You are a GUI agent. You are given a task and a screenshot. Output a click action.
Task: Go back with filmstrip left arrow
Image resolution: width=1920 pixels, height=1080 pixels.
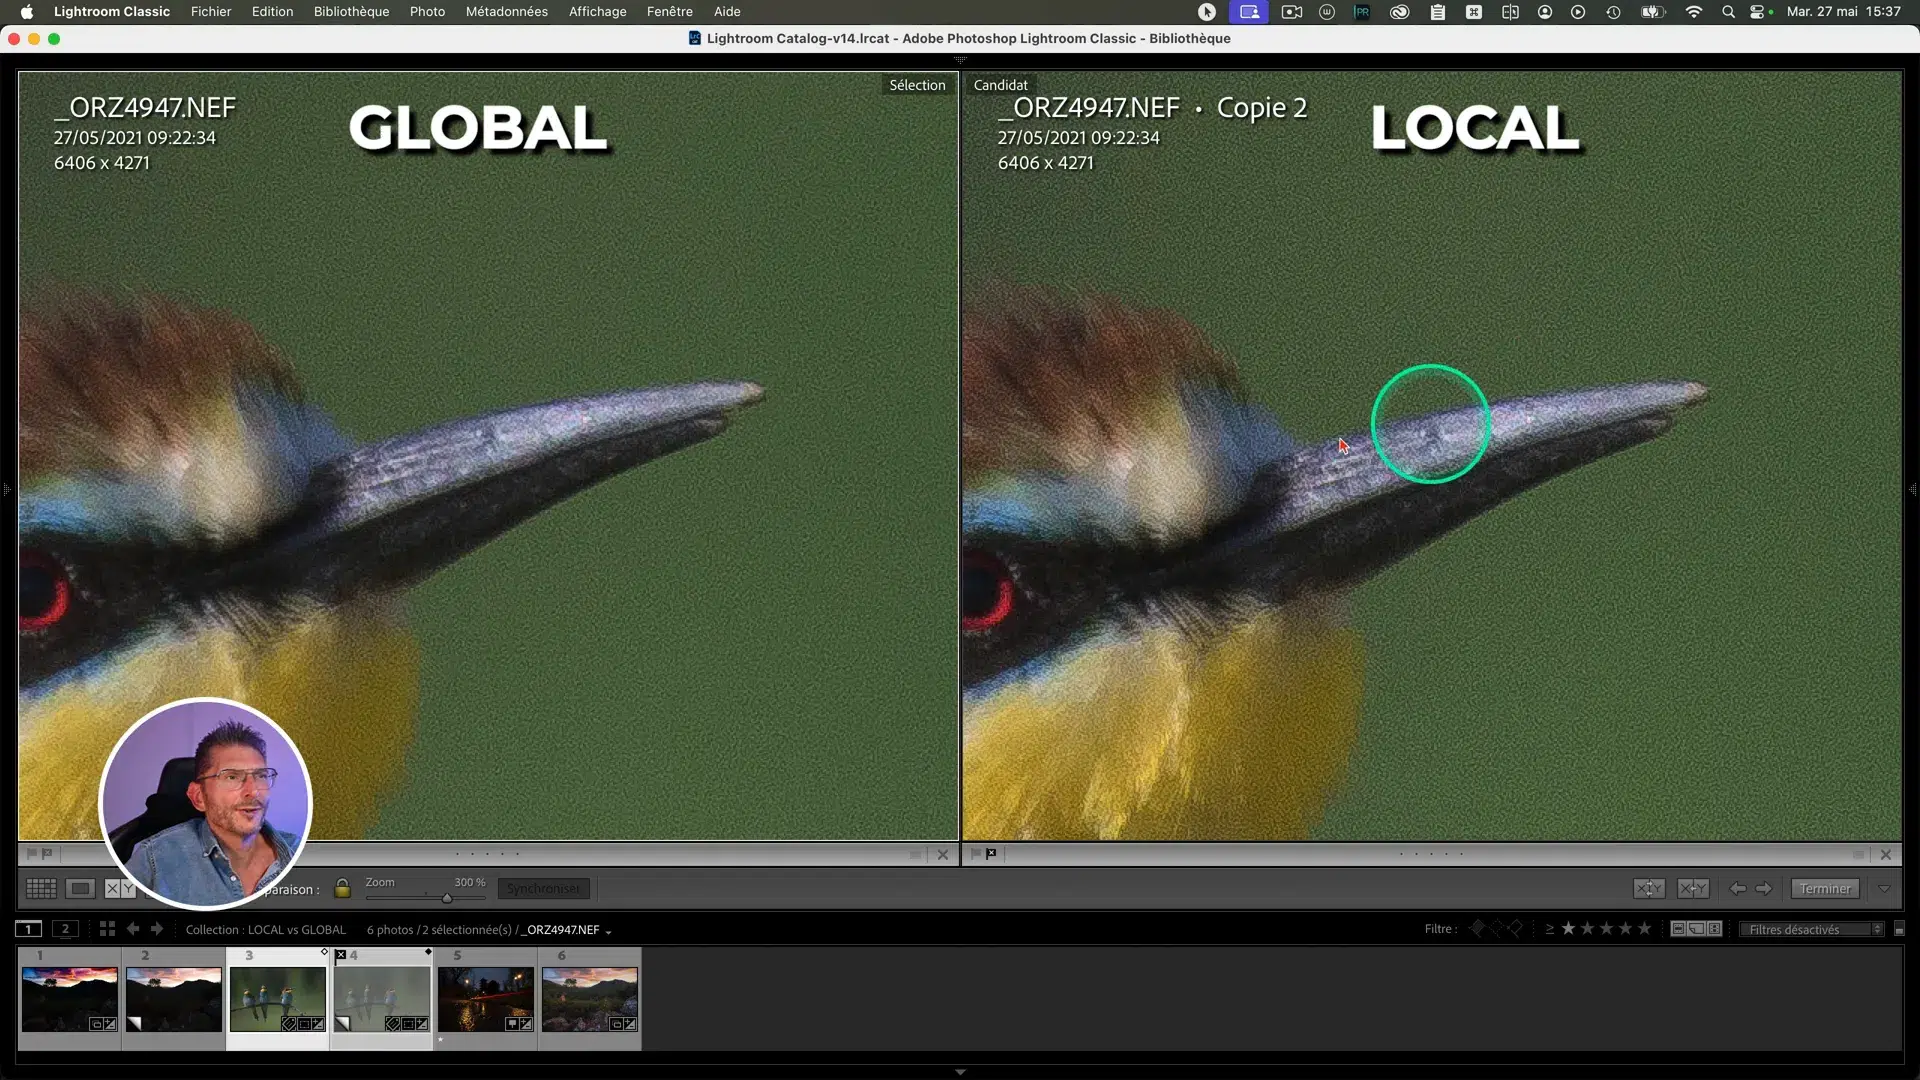[x=132, y=929]
